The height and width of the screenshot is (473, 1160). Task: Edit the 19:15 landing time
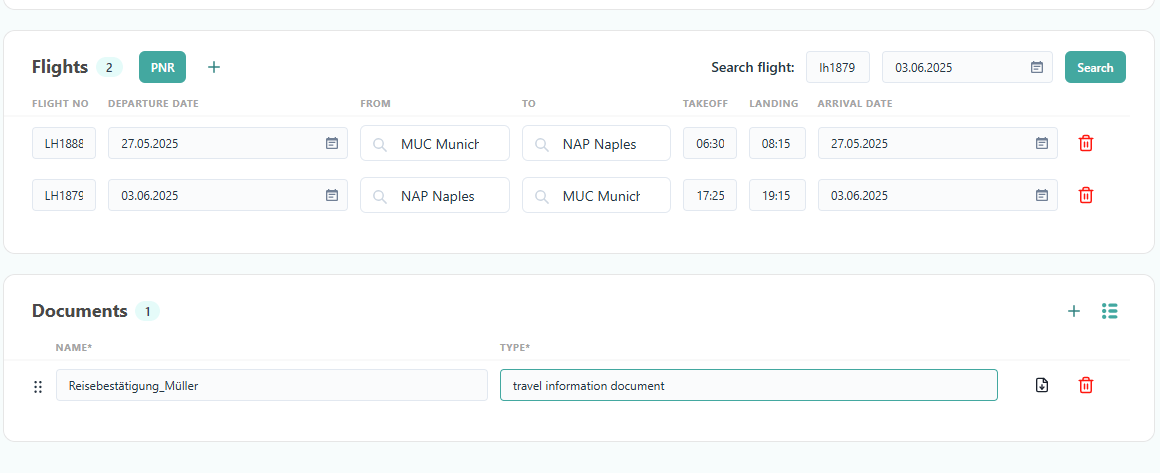[776, 195]
